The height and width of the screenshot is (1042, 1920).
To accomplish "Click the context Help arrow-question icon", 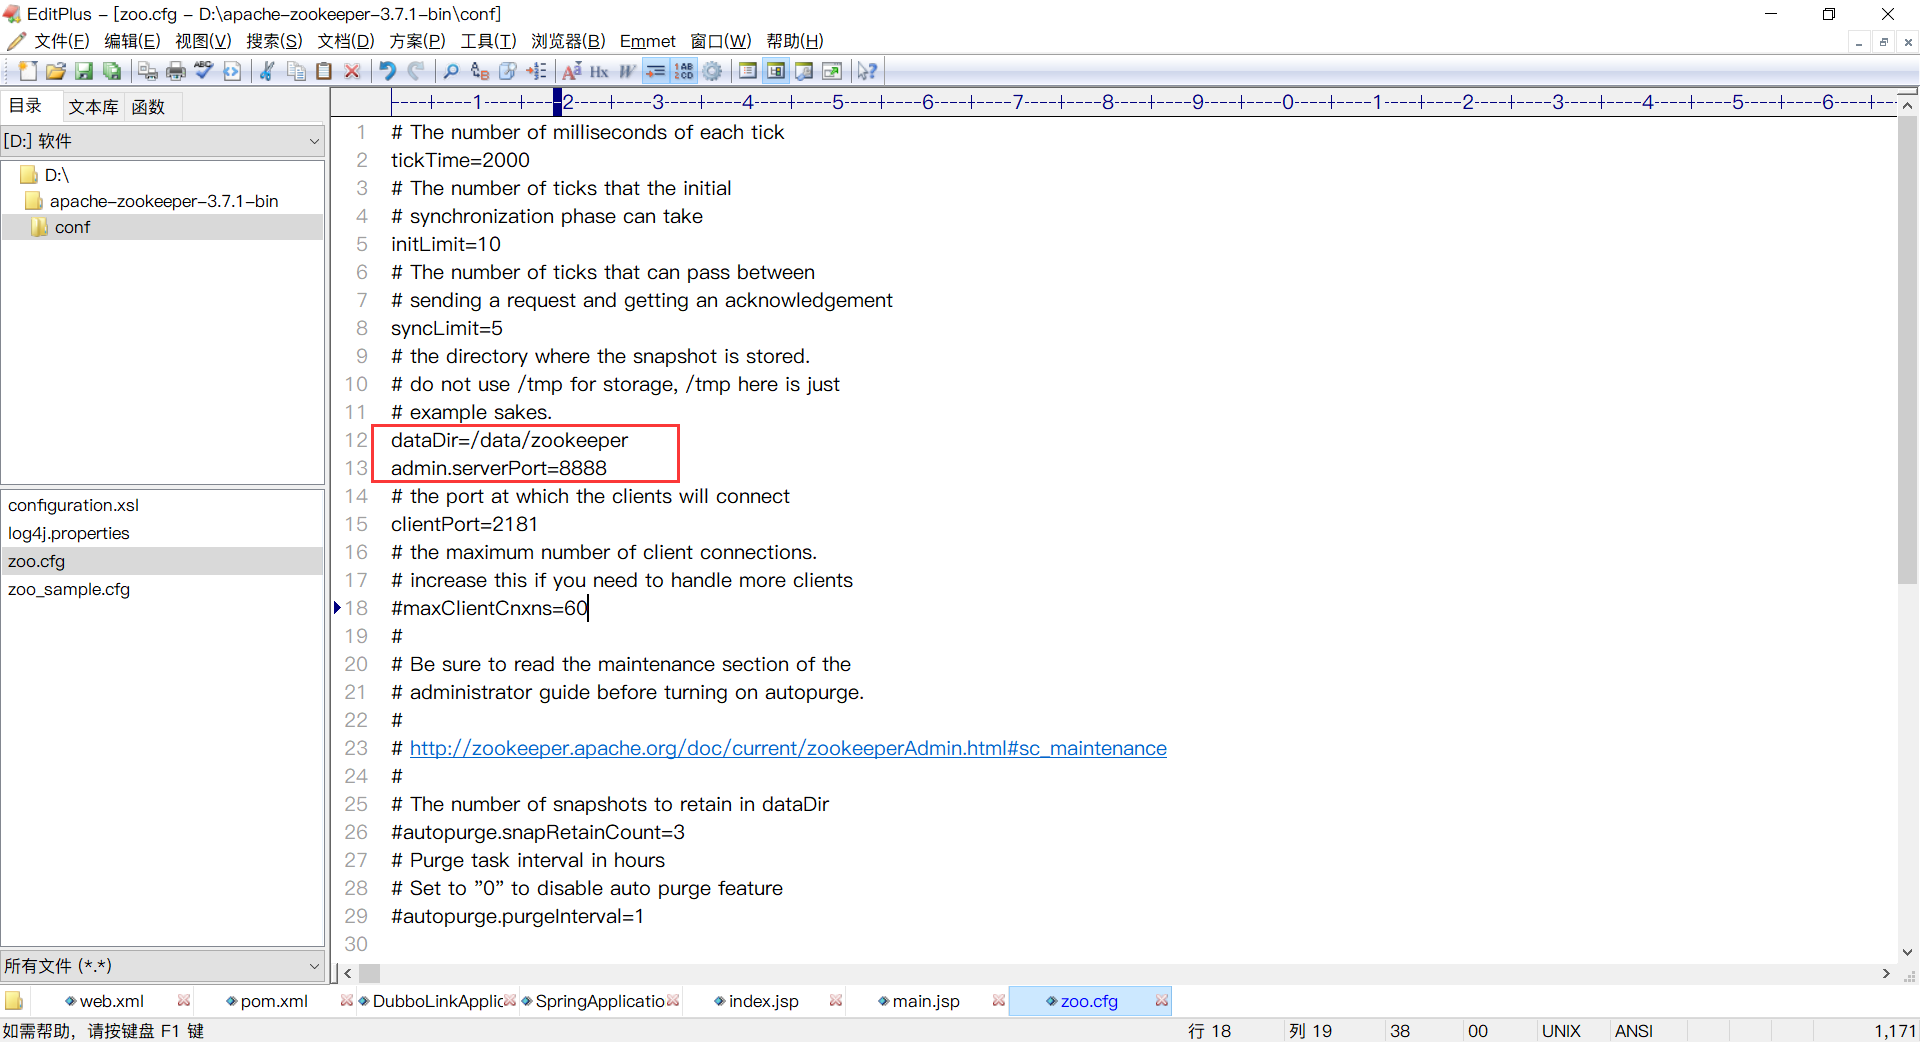I will coord(868,71).
